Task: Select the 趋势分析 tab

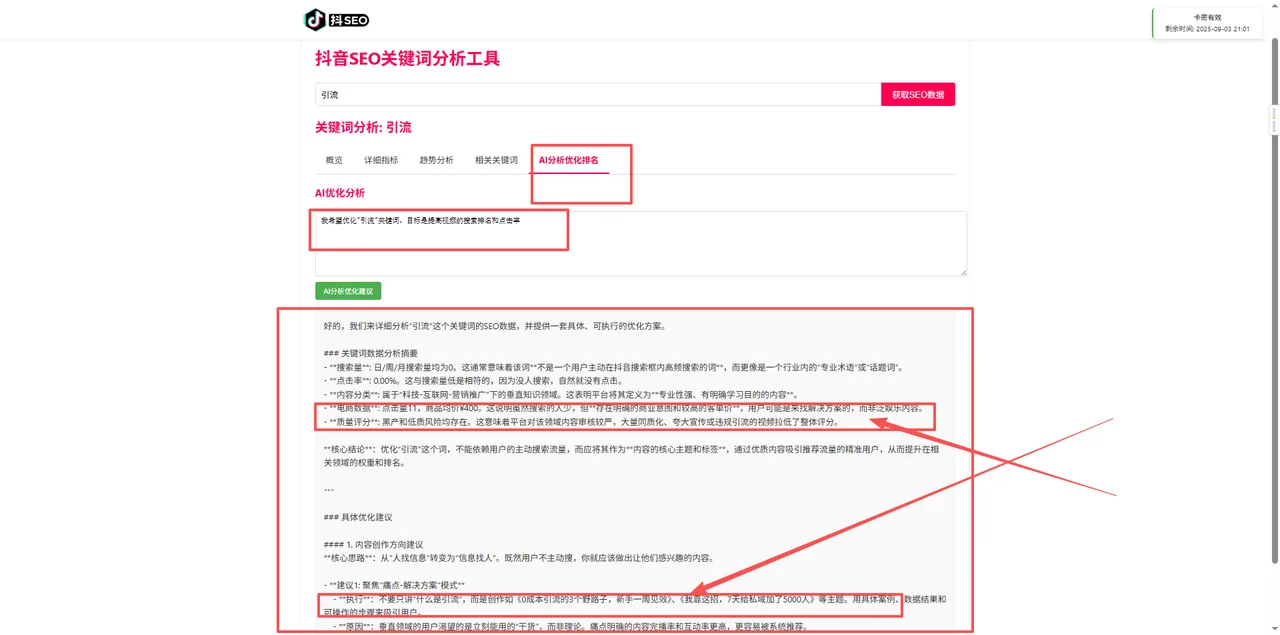Action: [x=436, y=160]
